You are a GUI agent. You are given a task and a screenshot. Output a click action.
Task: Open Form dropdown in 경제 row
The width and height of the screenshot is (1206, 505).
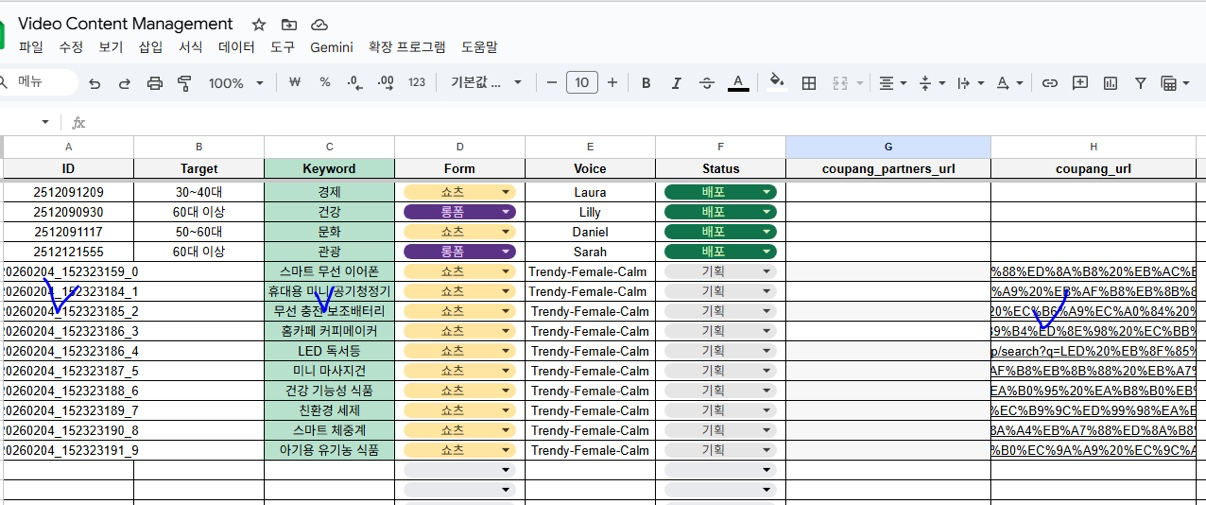(506, 192)
